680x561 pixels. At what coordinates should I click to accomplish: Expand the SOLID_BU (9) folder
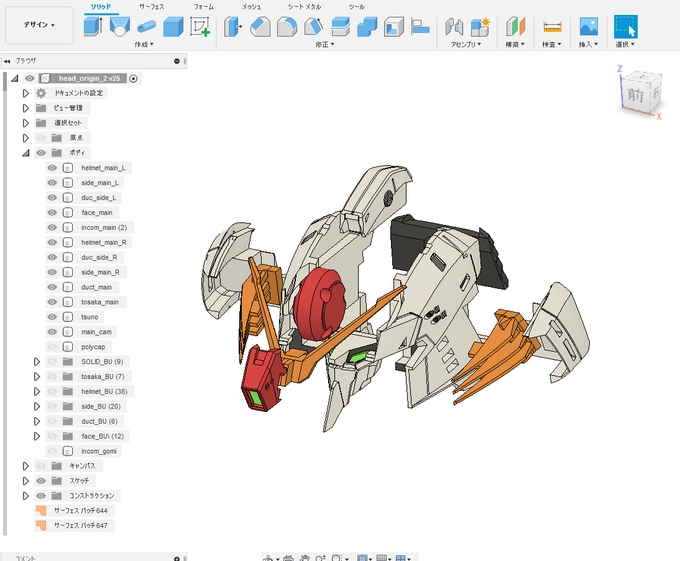coord(37,362)
